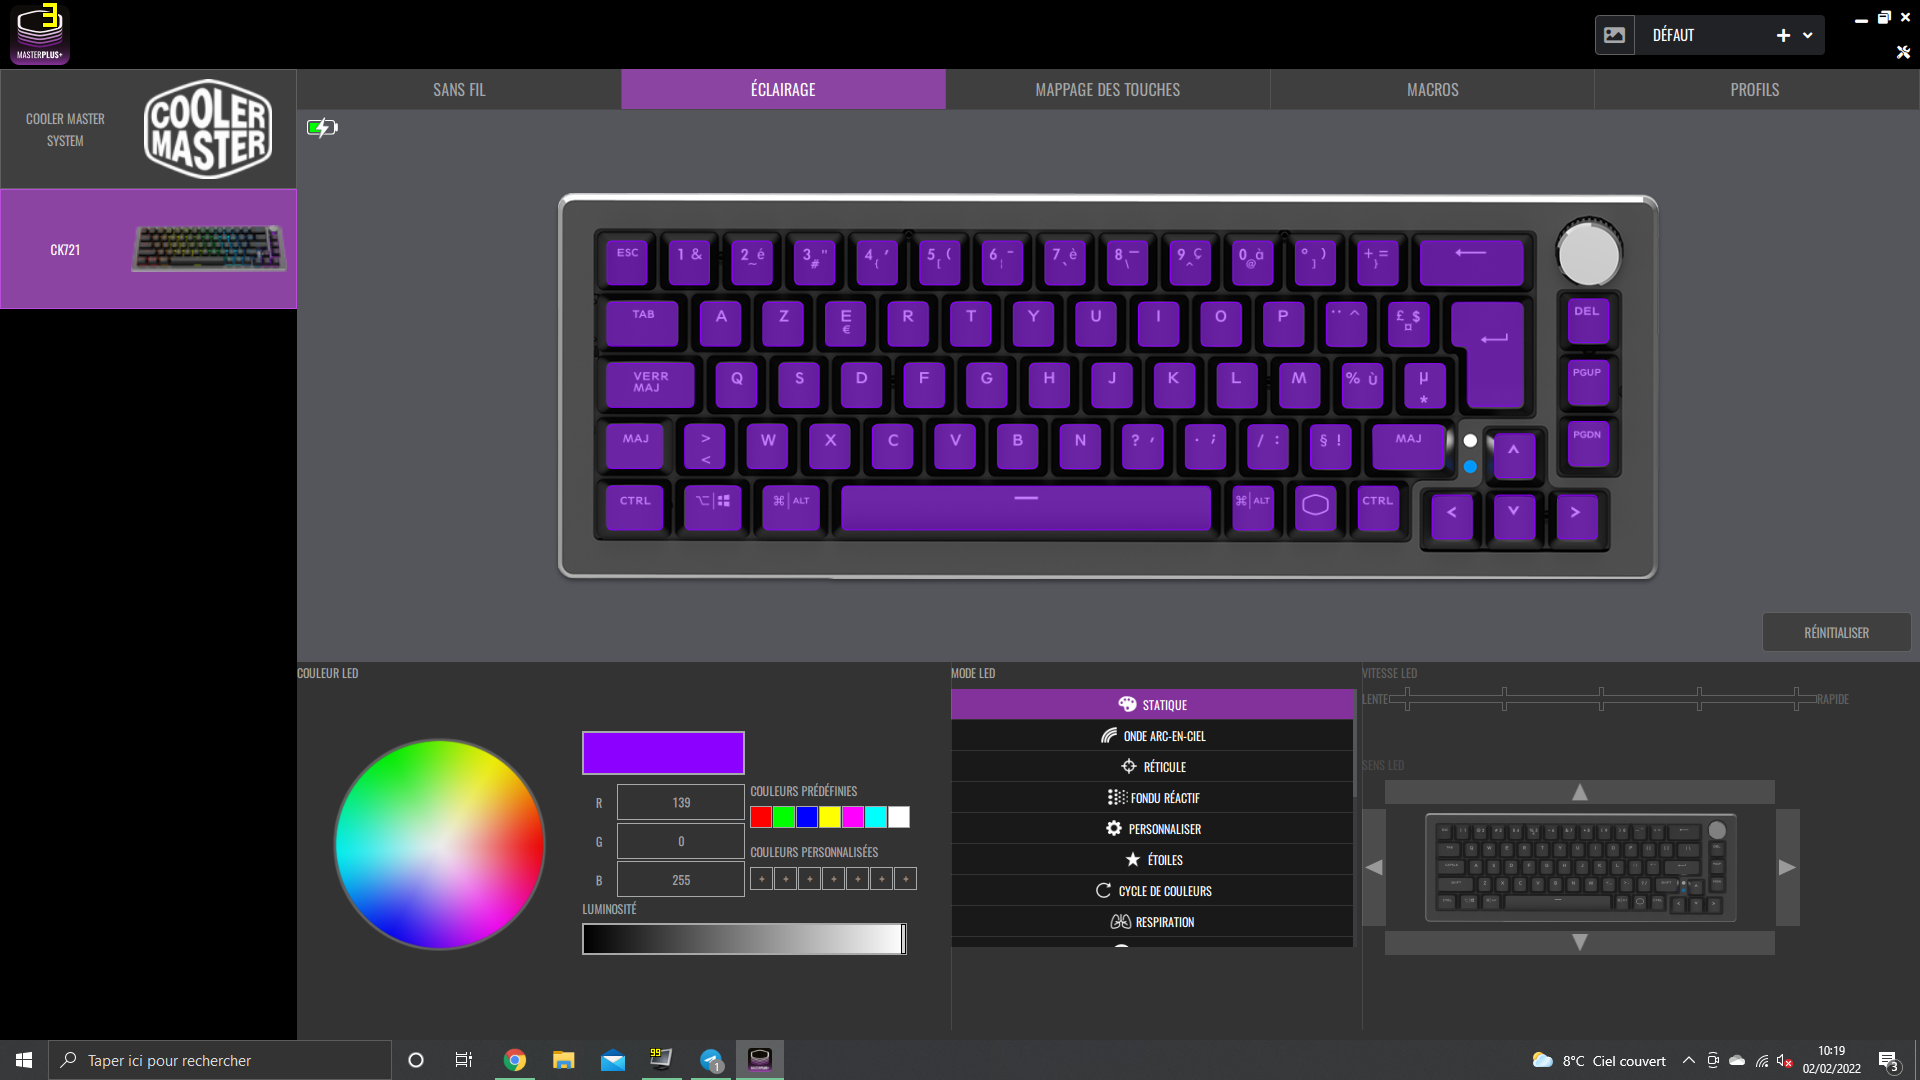This screenshot has height=1080, width=1920.
Task: Pick the red predefined color swatch
Action: [761, 817]
